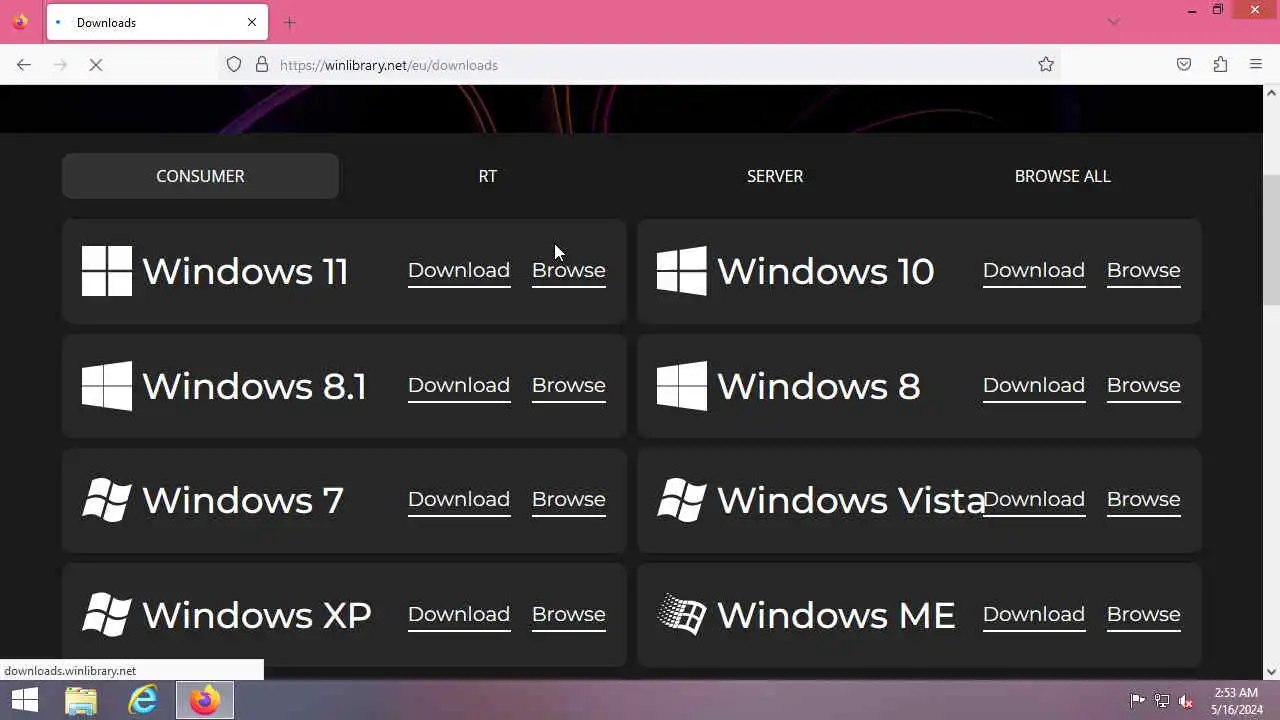This screenshot has width=1280, height=720.
Task: Click the Firefox taskbar button
Action: pyautogui.click(x=205, y=701)
